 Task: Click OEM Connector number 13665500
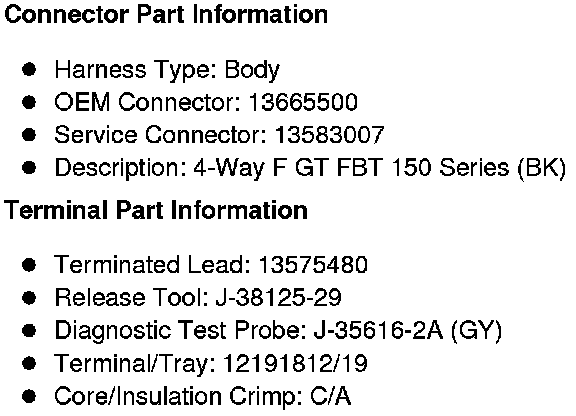pos(303,102)
